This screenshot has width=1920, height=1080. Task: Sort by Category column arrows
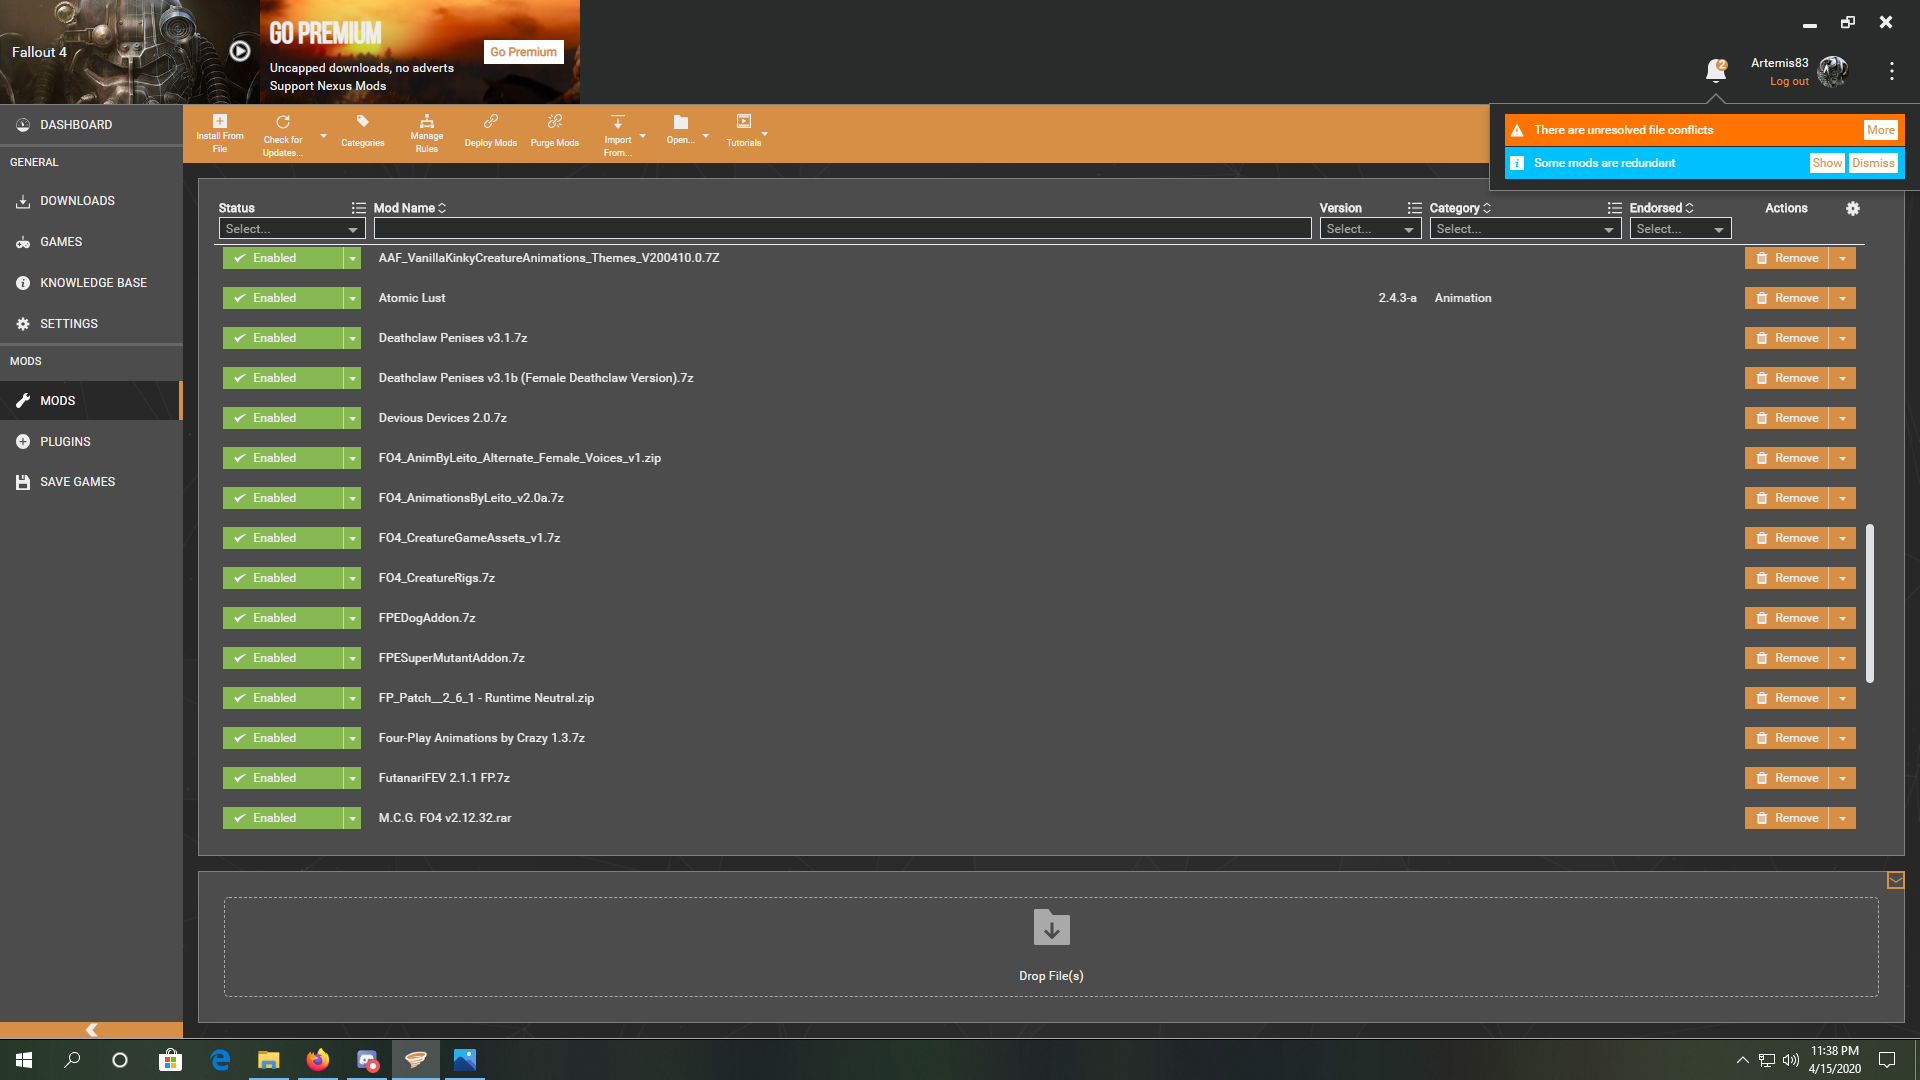1487,208
